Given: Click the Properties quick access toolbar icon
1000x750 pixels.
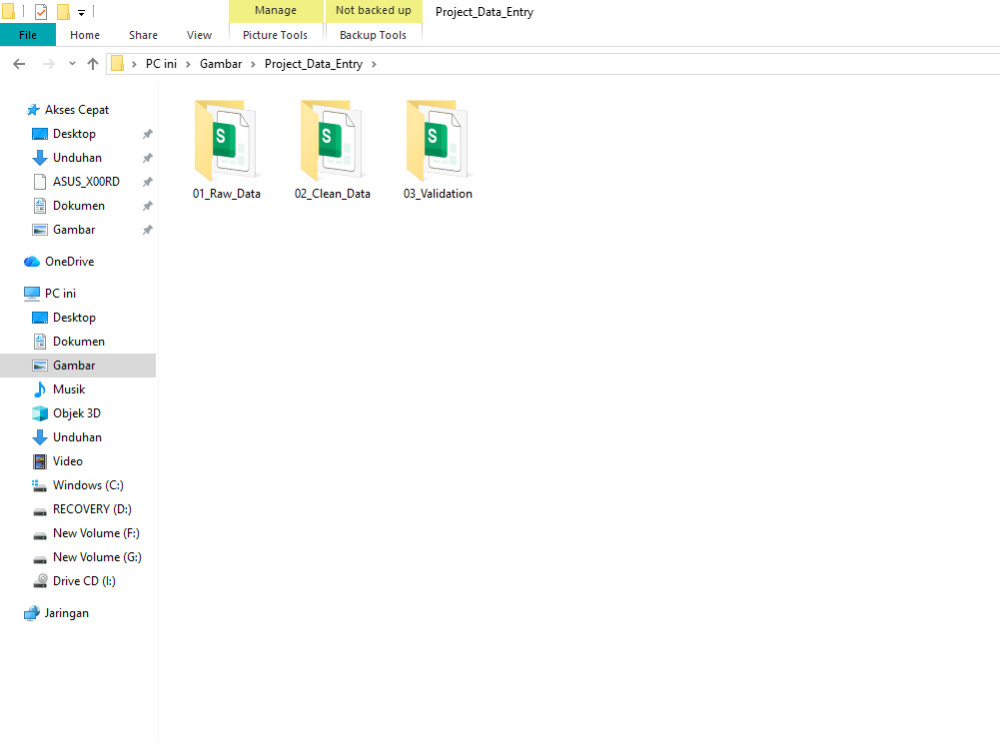Looking at the screenshot, I should pos(41,11).
